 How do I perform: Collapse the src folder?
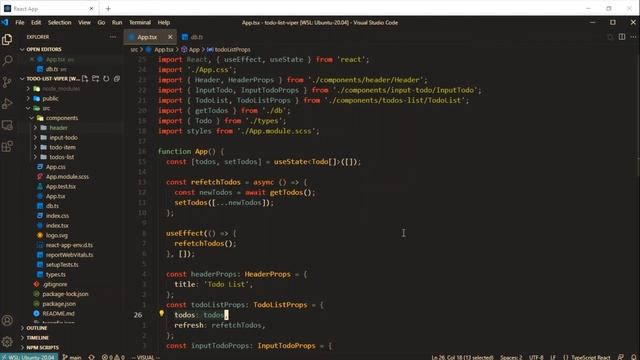tap(47, 108)
